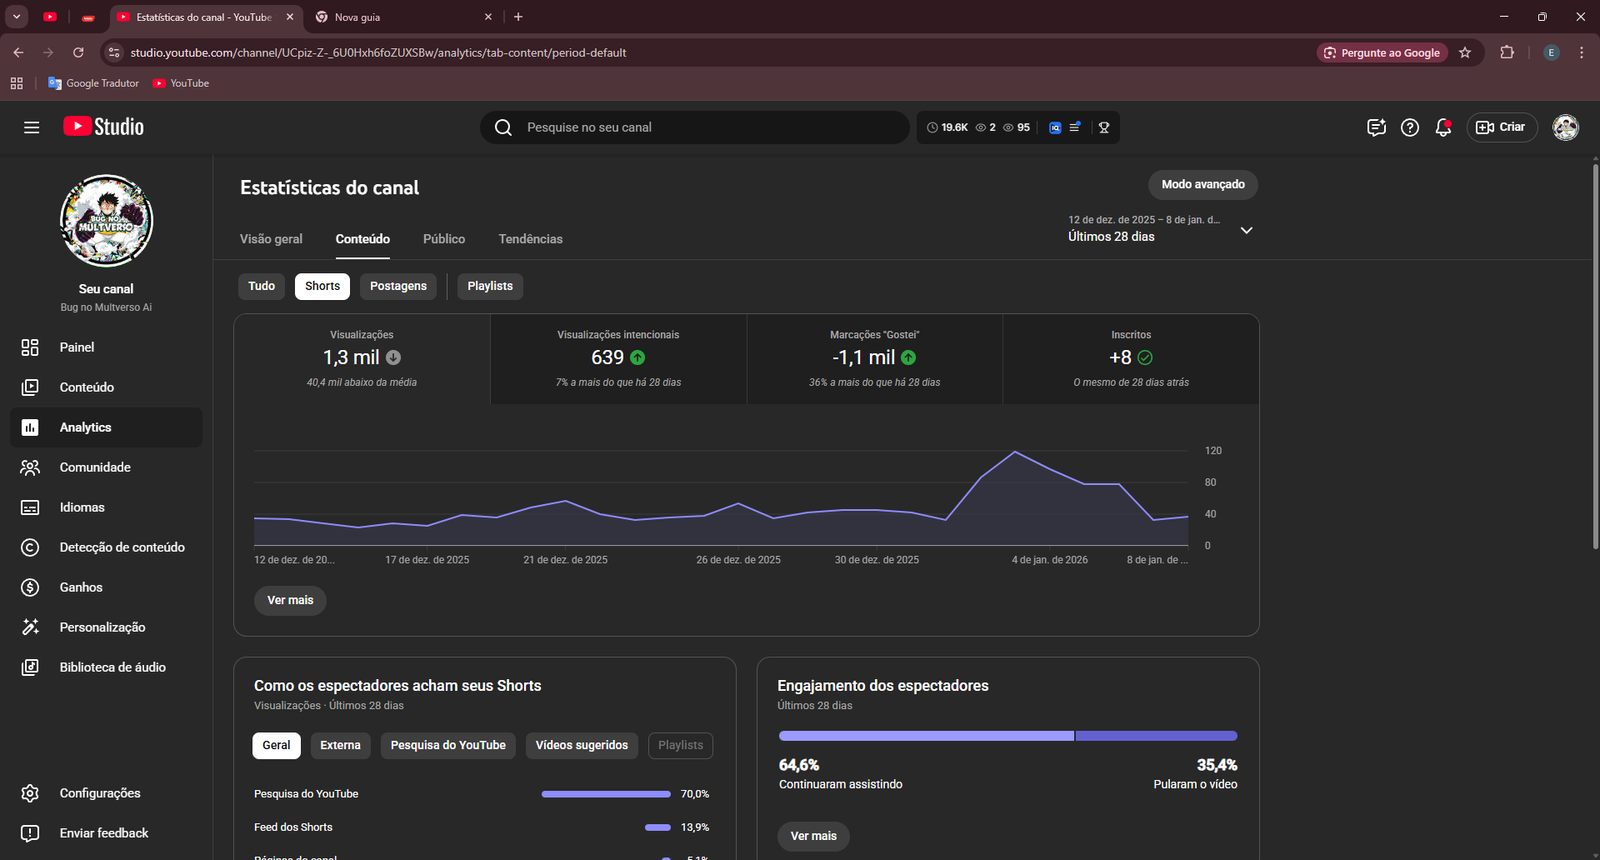Open the tab search dropdown arrow in Chrome
Screen dimensions: 1600x860
point(17,17)
